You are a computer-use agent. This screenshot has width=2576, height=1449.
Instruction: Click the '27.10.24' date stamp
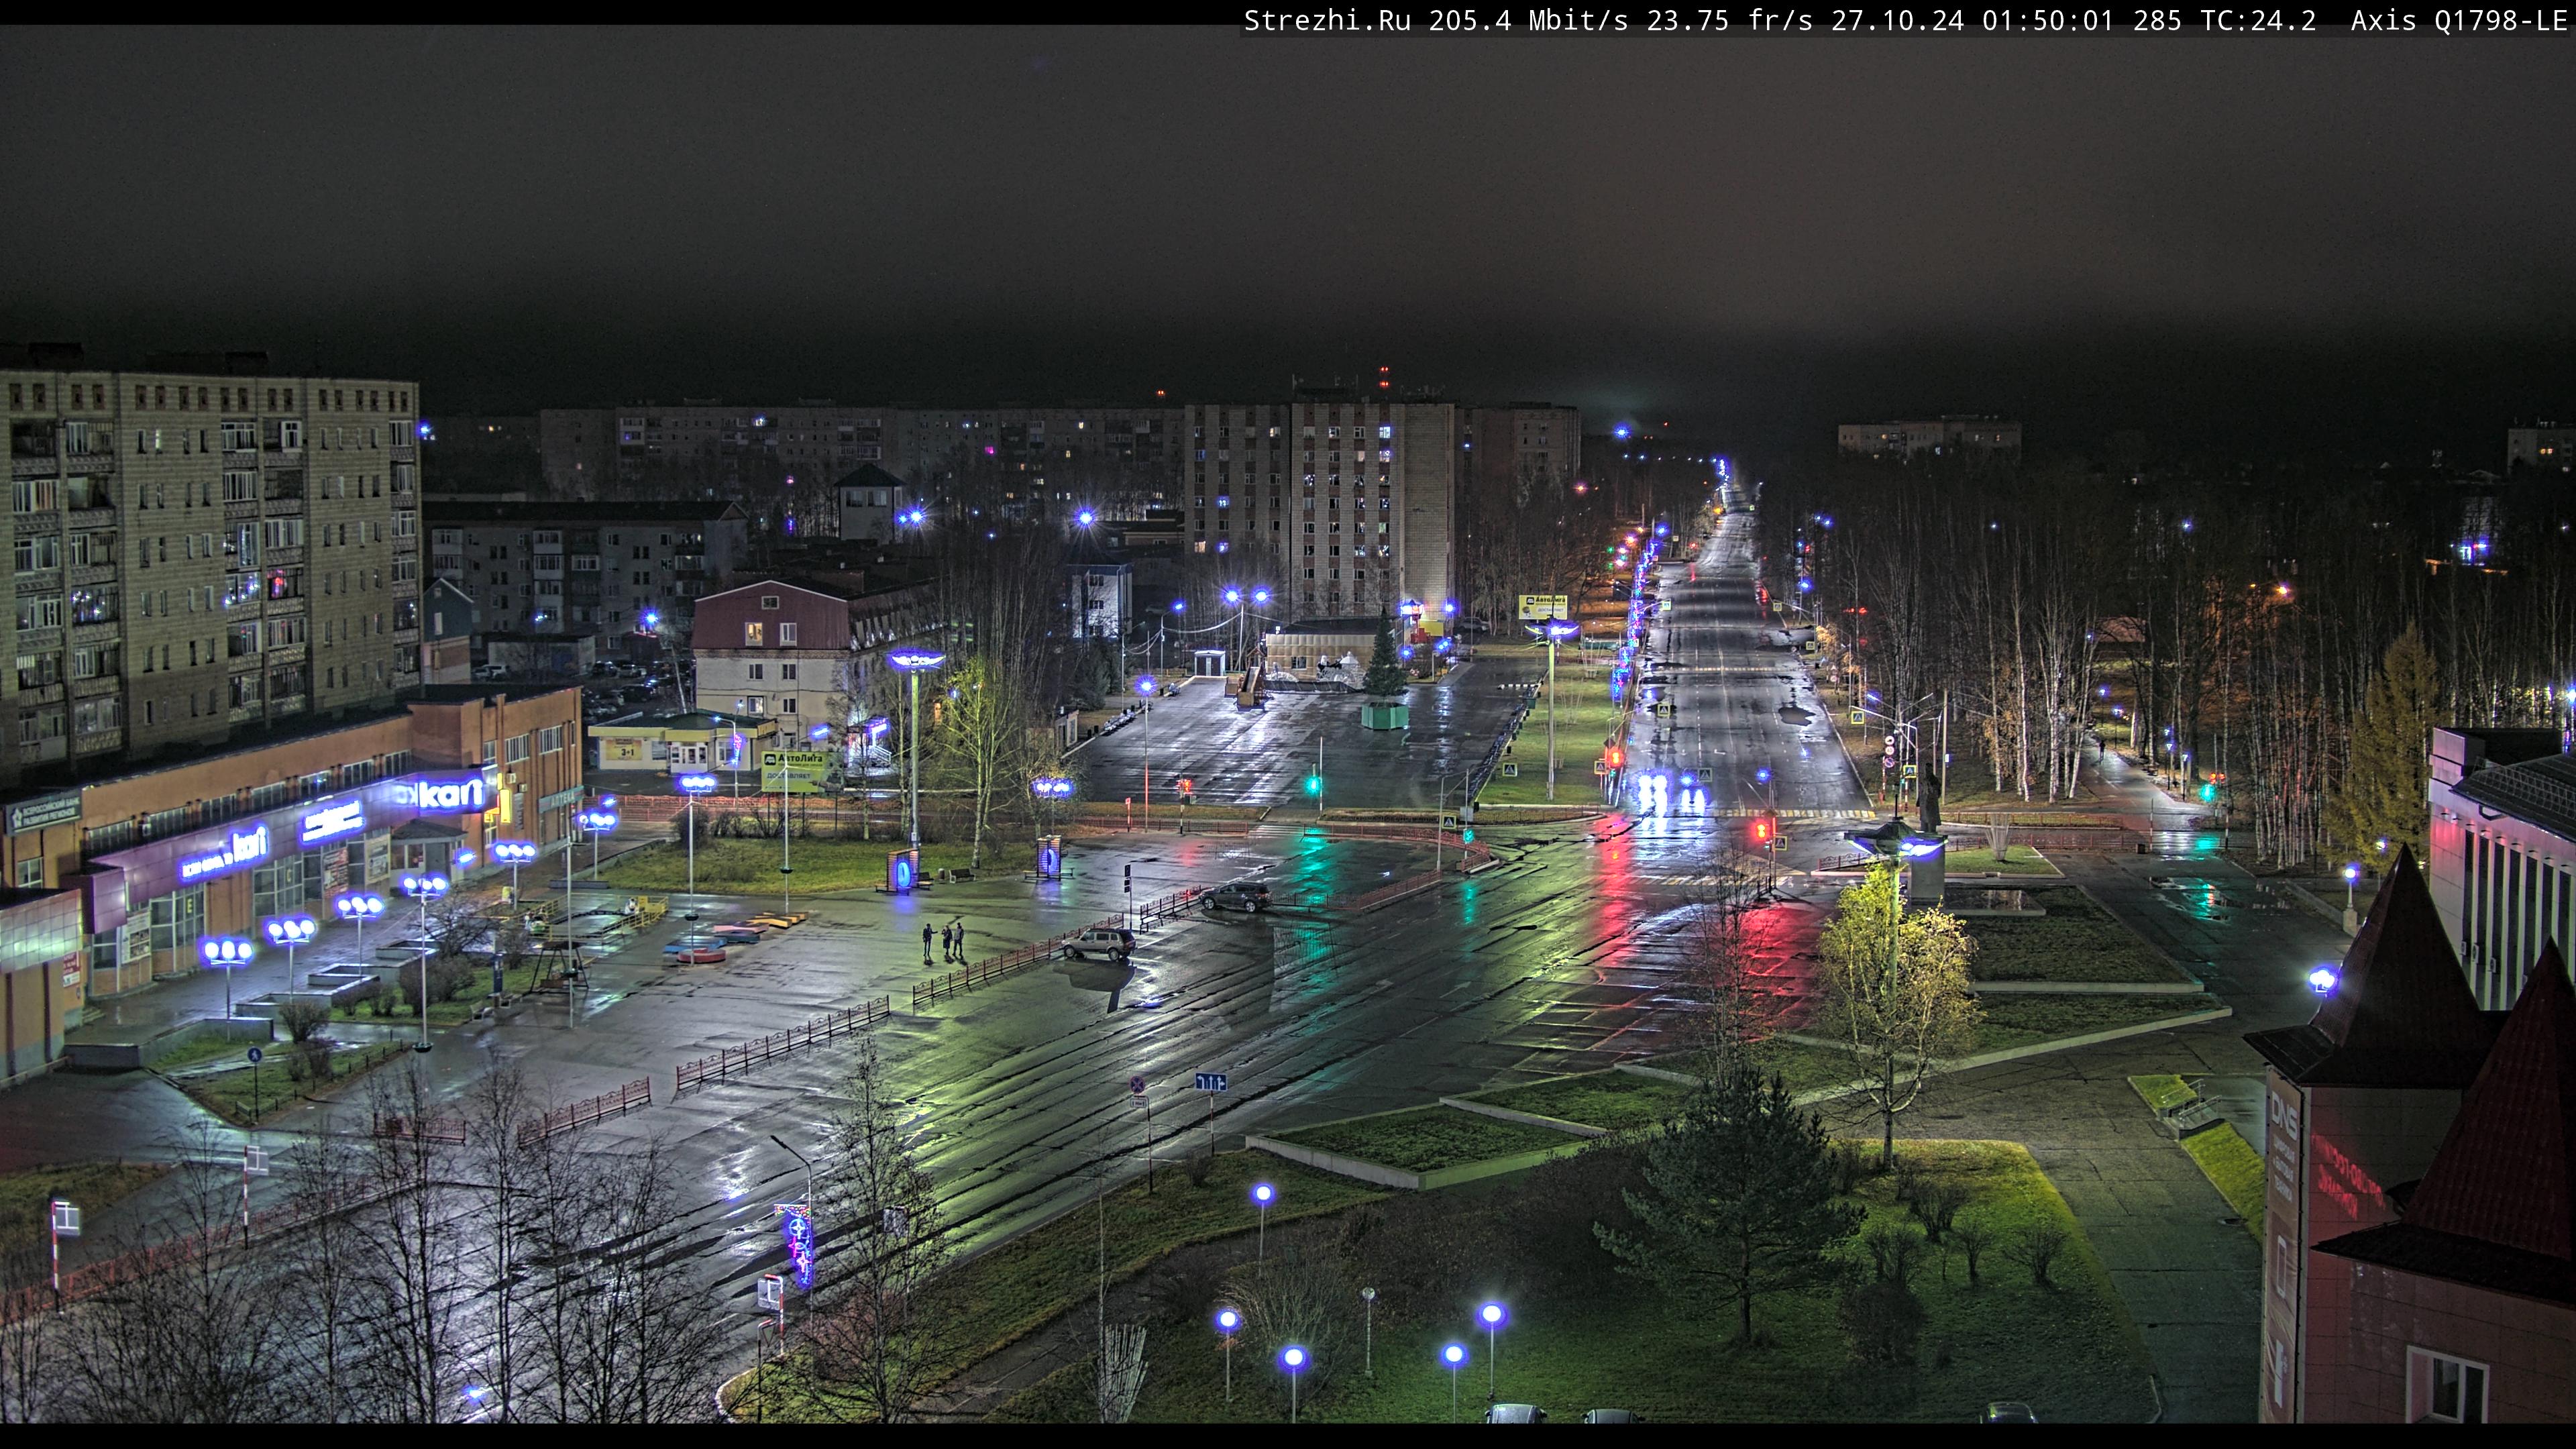pyautogui.click(x=1897, y=20)
